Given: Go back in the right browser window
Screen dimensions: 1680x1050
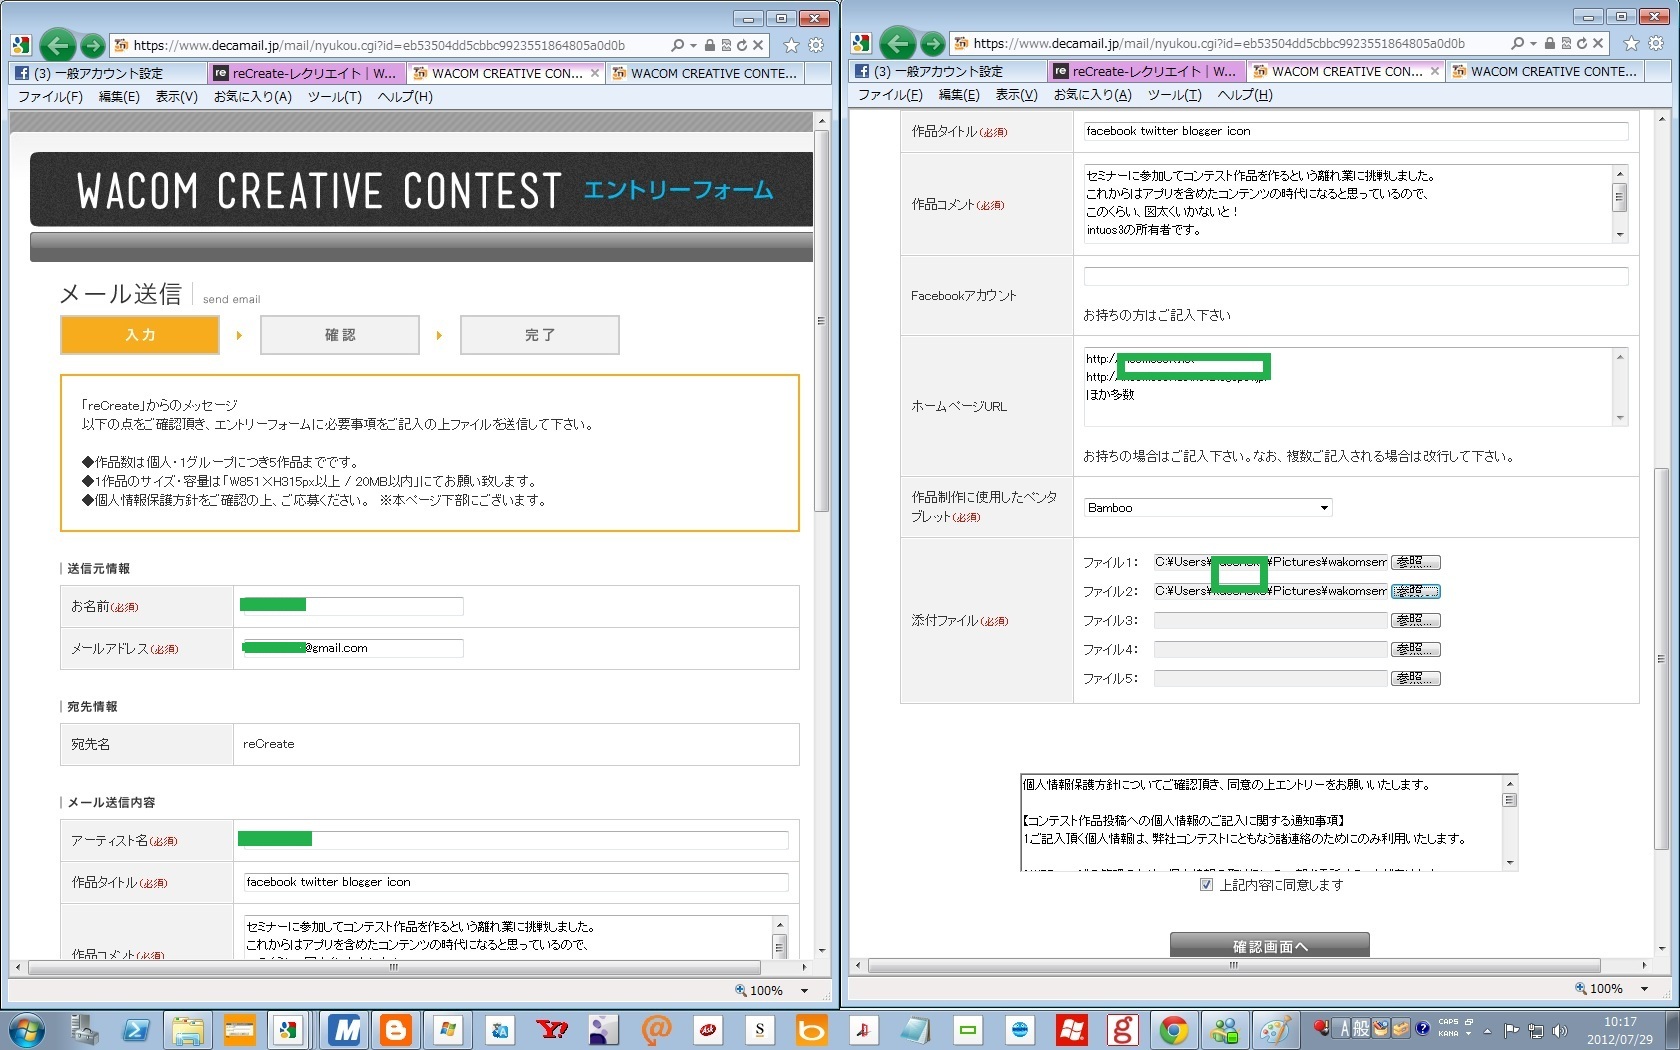Looking at the screenshot, I should click(897, 43).
